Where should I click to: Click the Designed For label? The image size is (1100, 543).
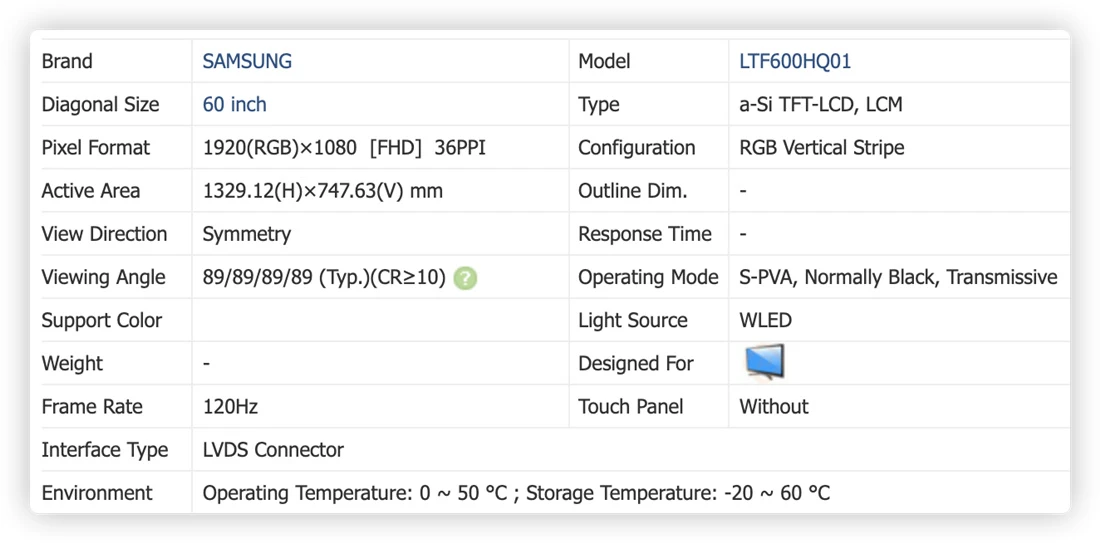pyautogui.click(x=635, y=364)
